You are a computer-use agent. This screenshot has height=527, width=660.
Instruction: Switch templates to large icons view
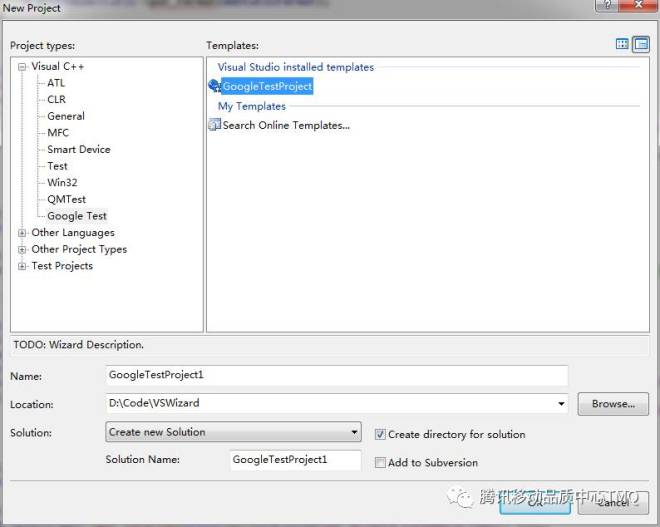coord(622,44)
